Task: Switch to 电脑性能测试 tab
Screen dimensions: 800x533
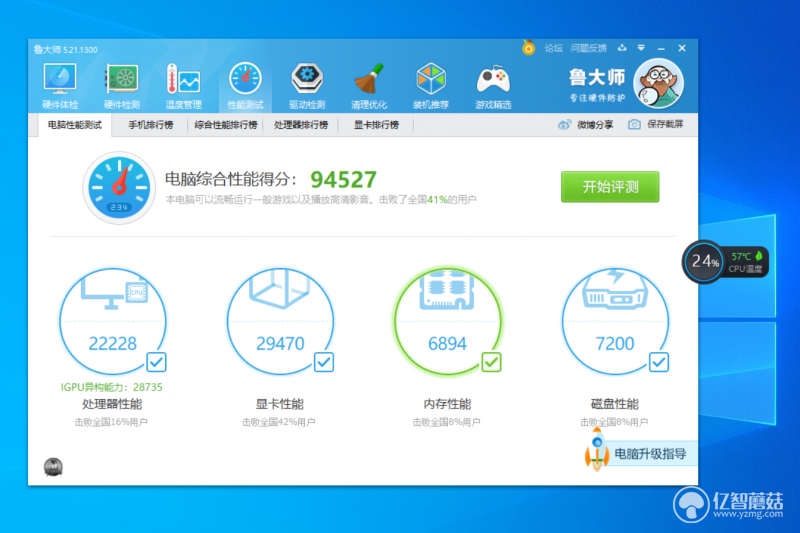Action: pos(74,125)
